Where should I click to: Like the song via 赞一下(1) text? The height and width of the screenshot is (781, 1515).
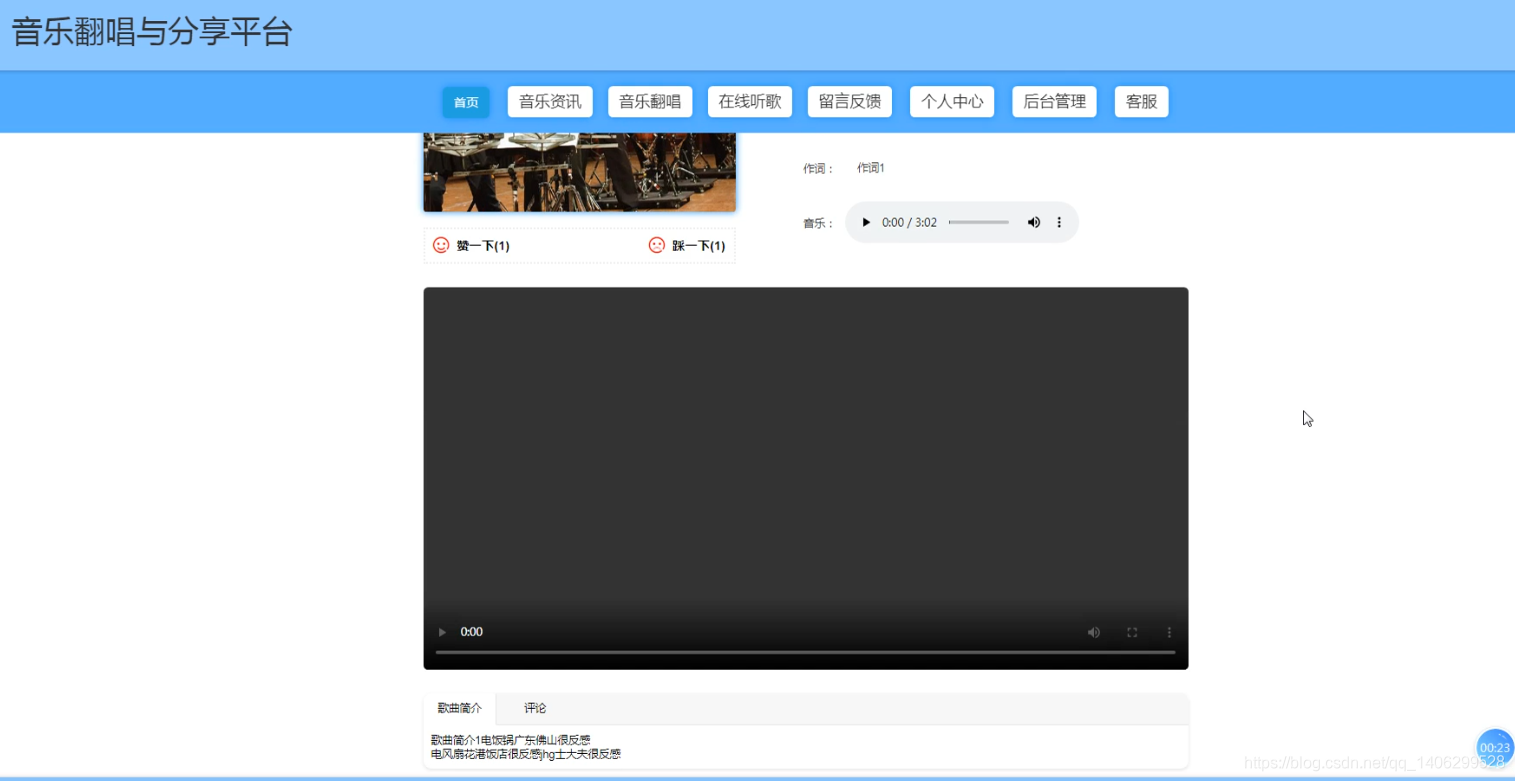(483, 246)
